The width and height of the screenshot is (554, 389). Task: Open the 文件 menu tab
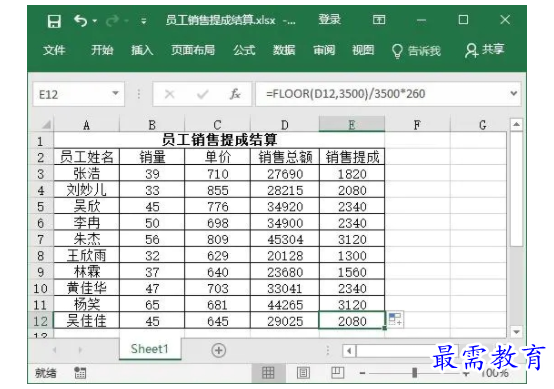point(54,50)
